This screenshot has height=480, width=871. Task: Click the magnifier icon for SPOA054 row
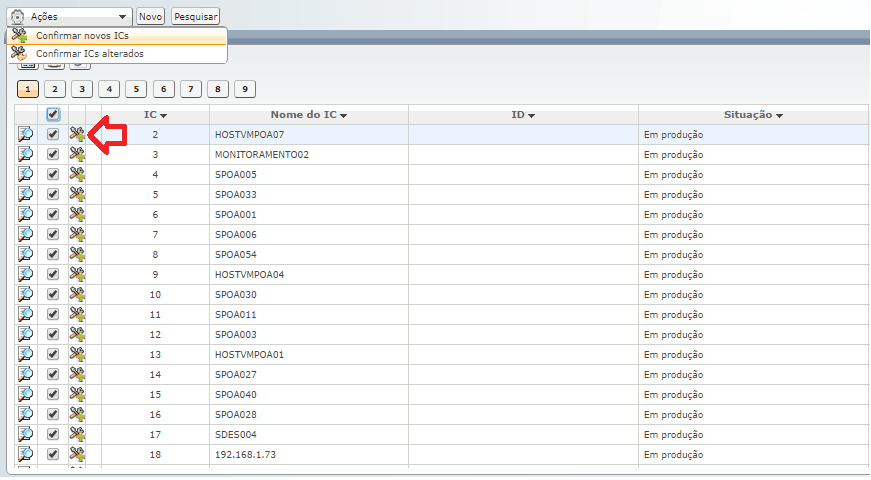click(x=25, y=254)
